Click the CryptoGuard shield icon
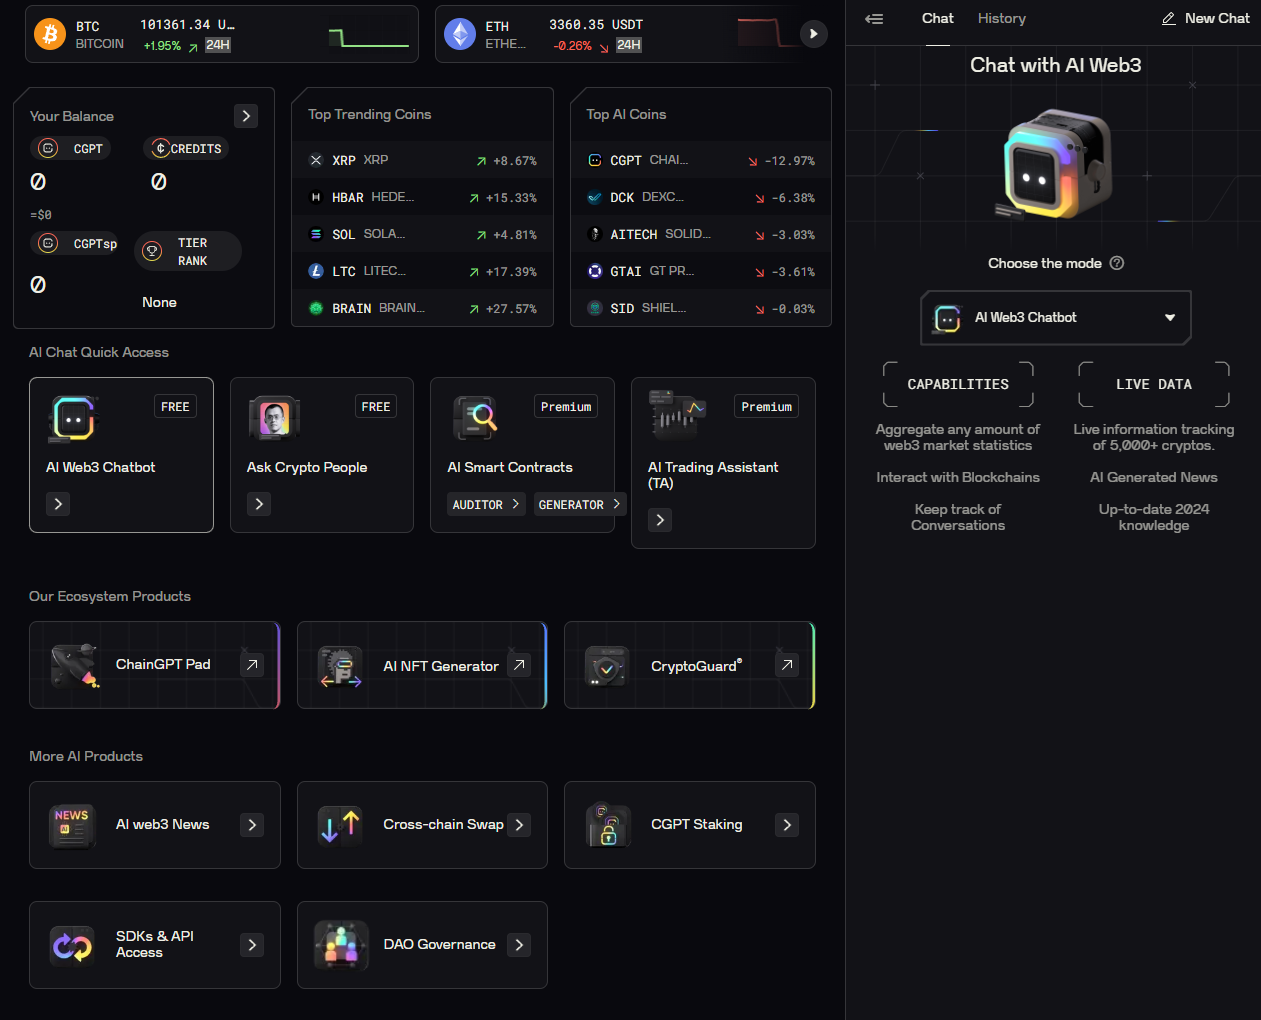The image size is (1261, 1020). coord(608,666)
